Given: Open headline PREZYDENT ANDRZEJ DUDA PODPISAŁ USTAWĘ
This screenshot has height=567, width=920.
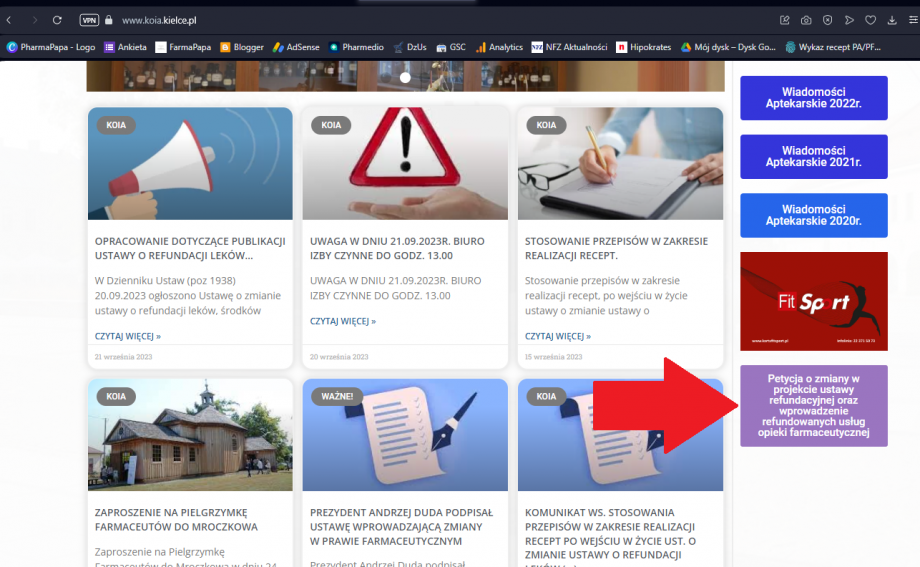Looking at the screenshot, I should pyautogui.click(x=401, y=526).
